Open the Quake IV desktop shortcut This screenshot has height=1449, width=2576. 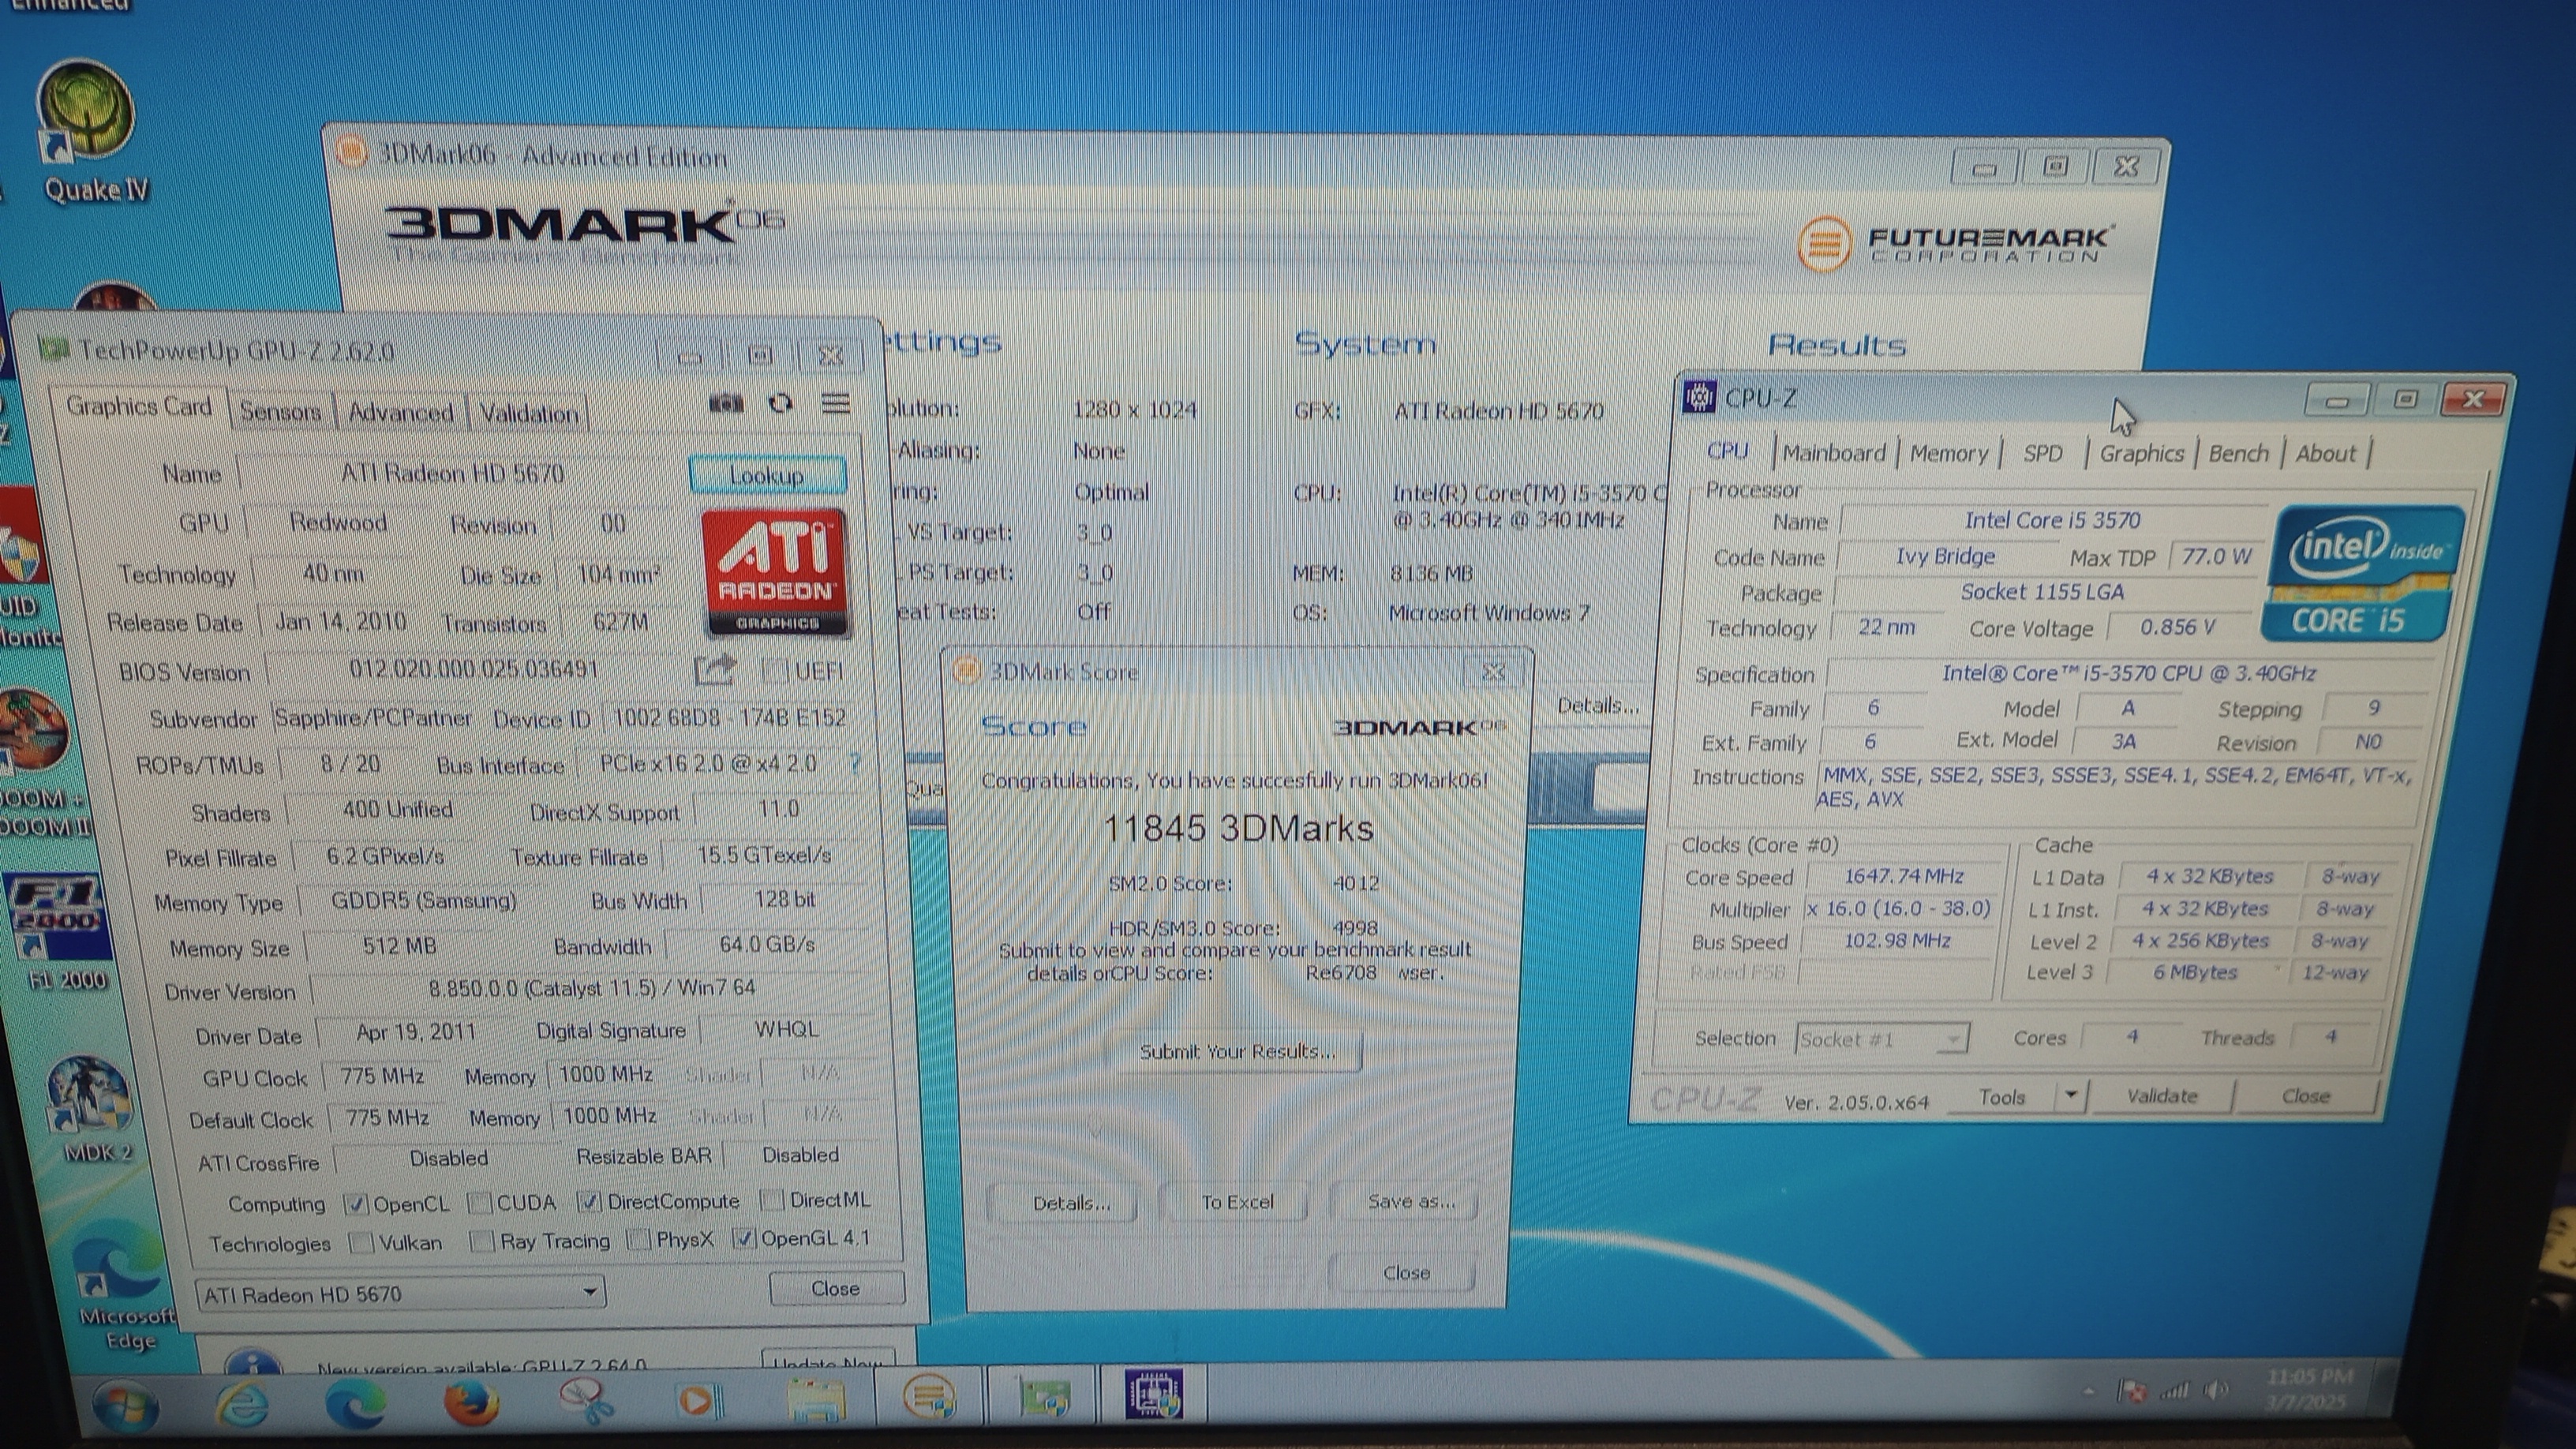tap(88, 130)
